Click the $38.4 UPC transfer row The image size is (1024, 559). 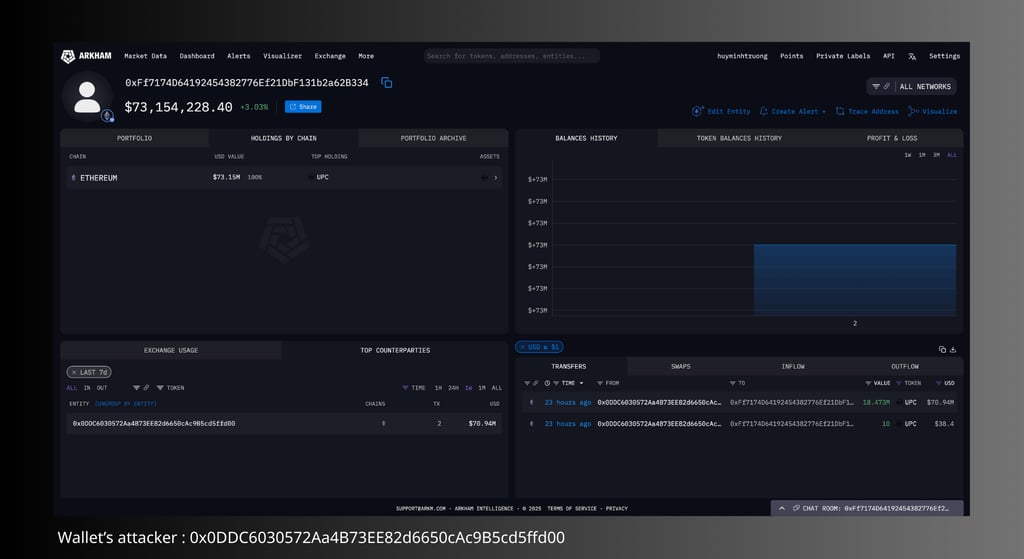click(x=741, y=424)
